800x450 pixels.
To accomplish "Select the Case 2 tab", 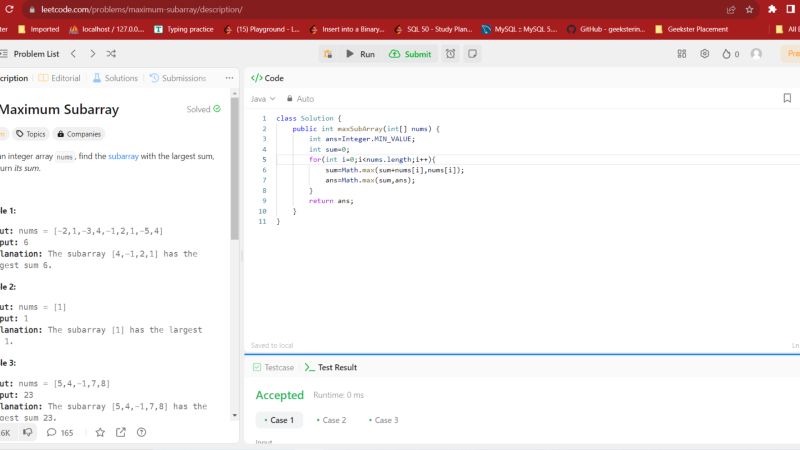I will coord(329,420).
